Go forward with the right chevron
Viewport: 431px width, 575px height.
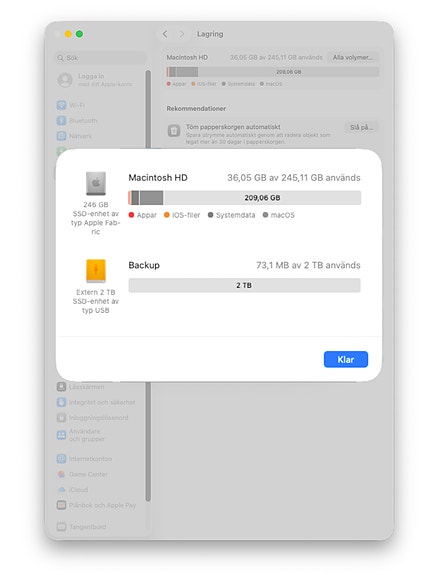pos(182,34)
